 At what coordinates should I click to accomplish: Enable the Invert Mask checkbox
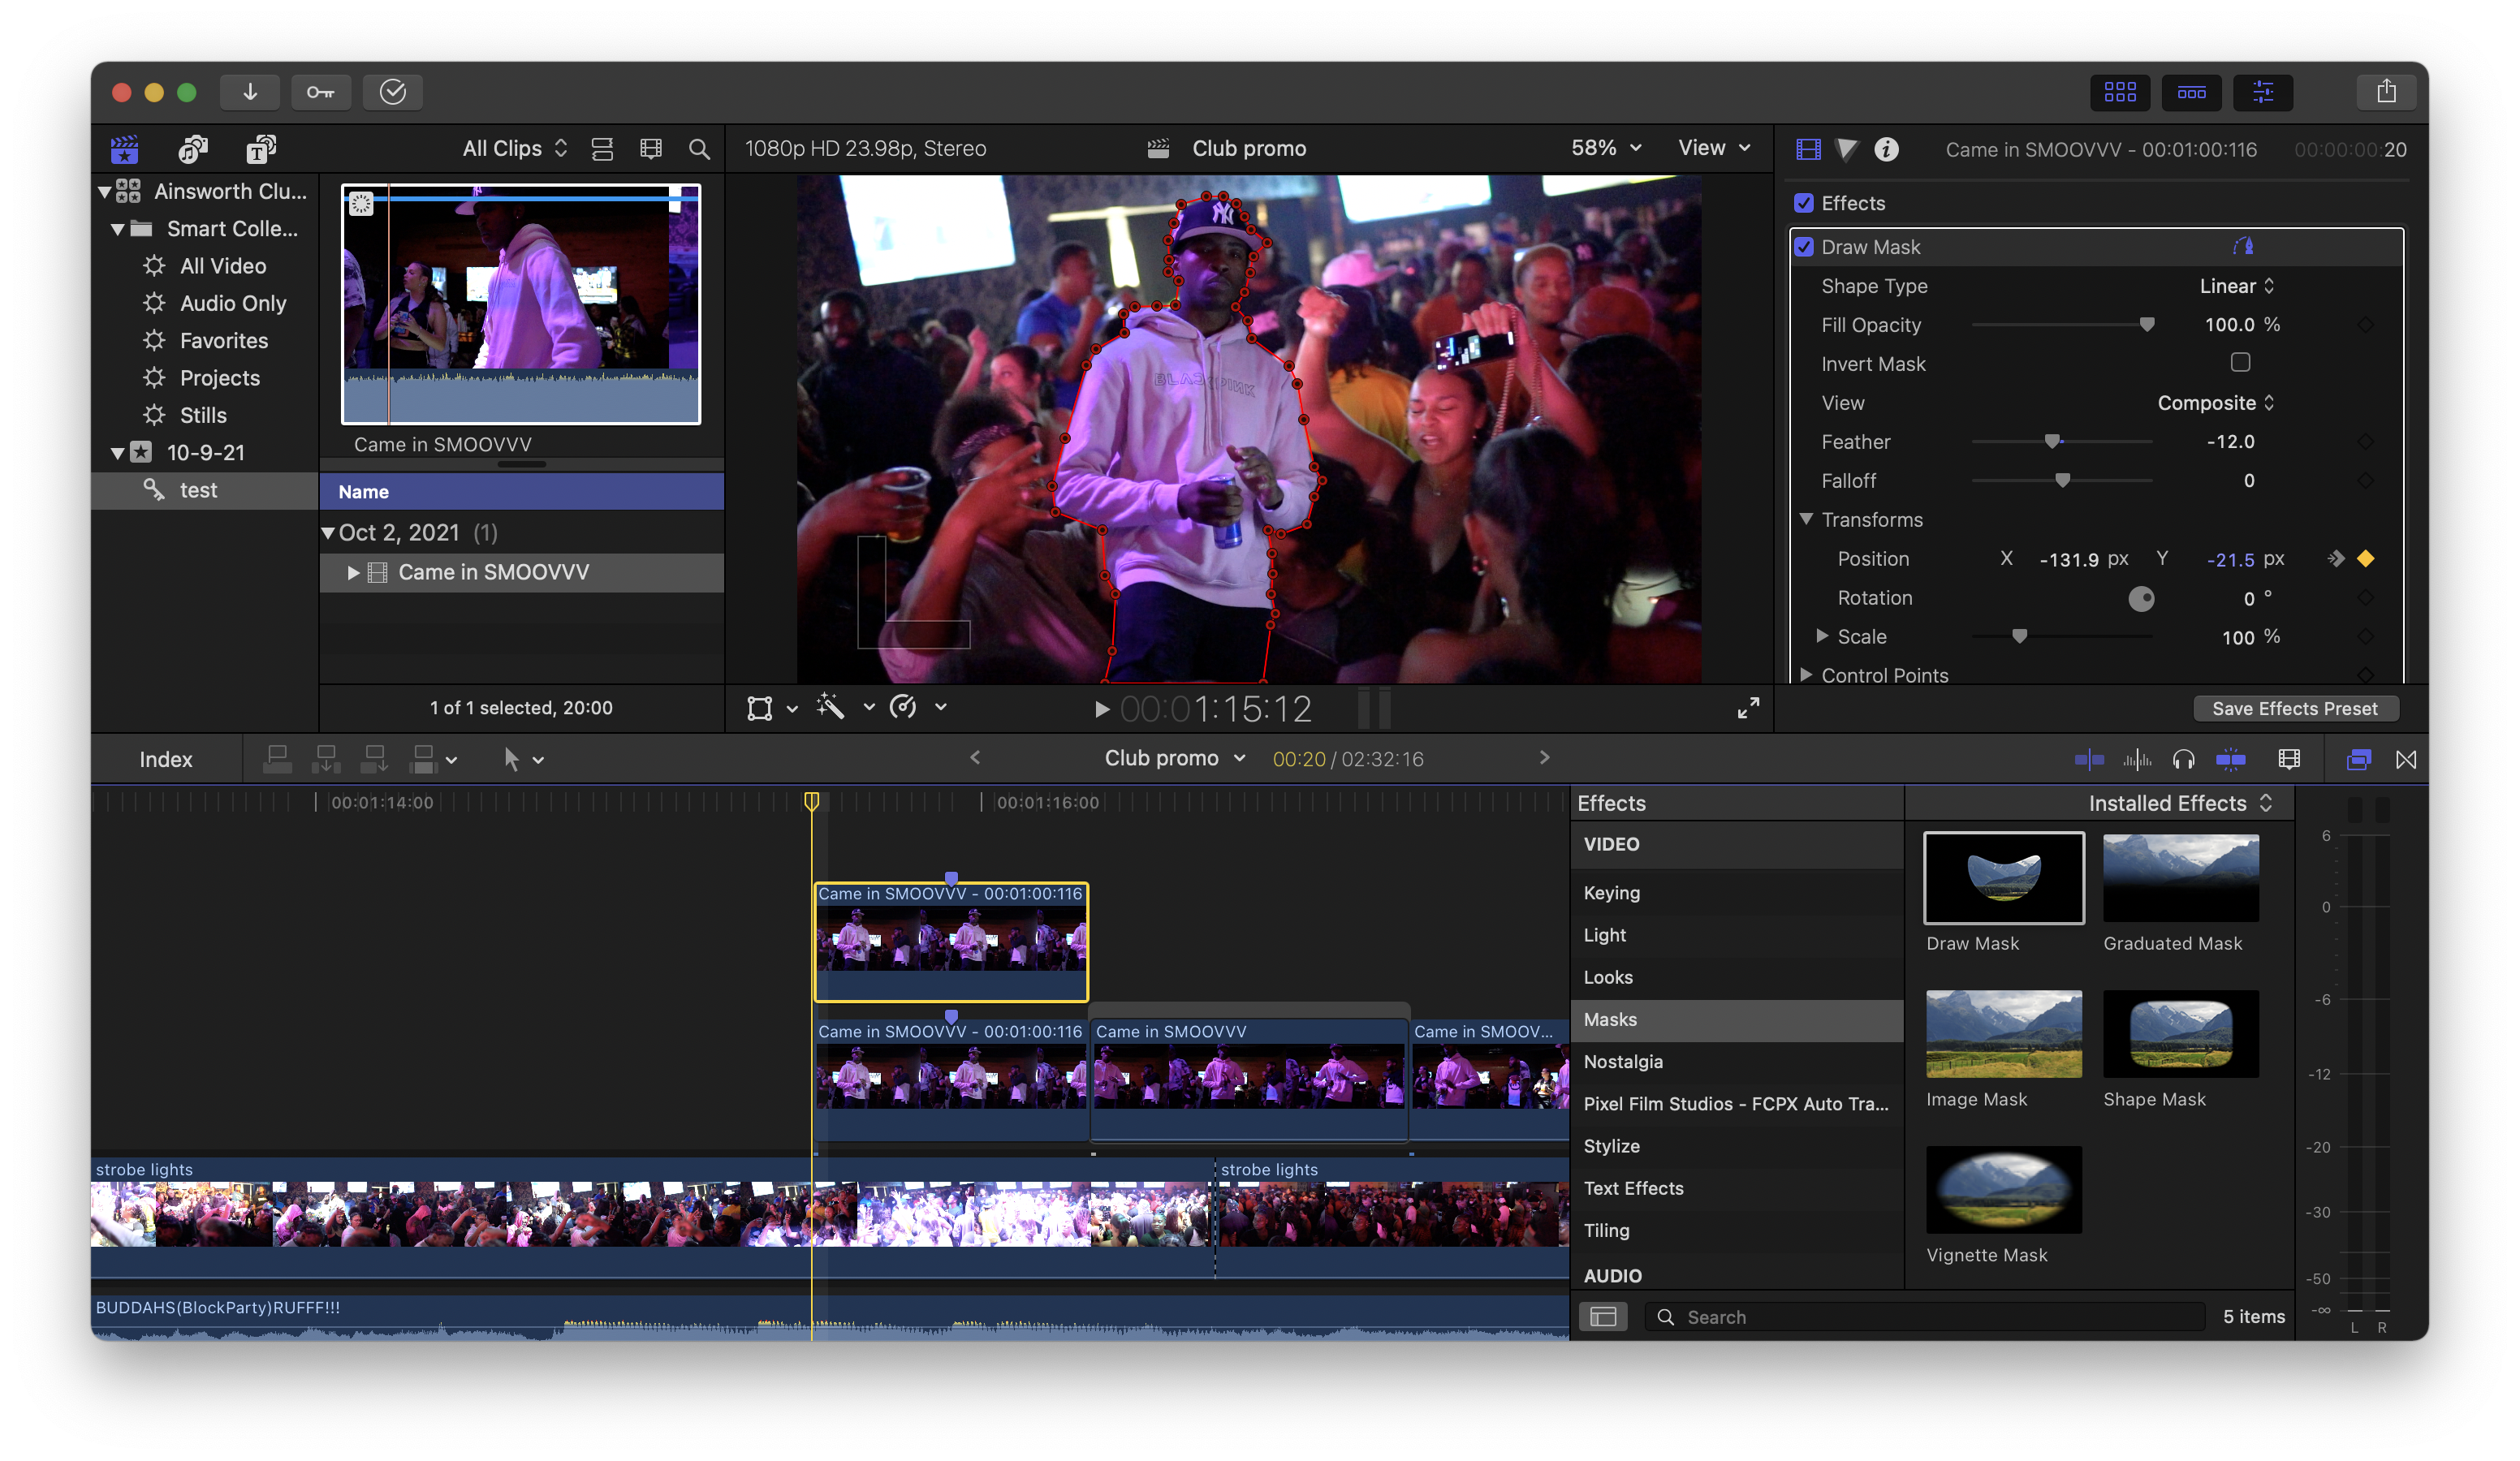2240,363
